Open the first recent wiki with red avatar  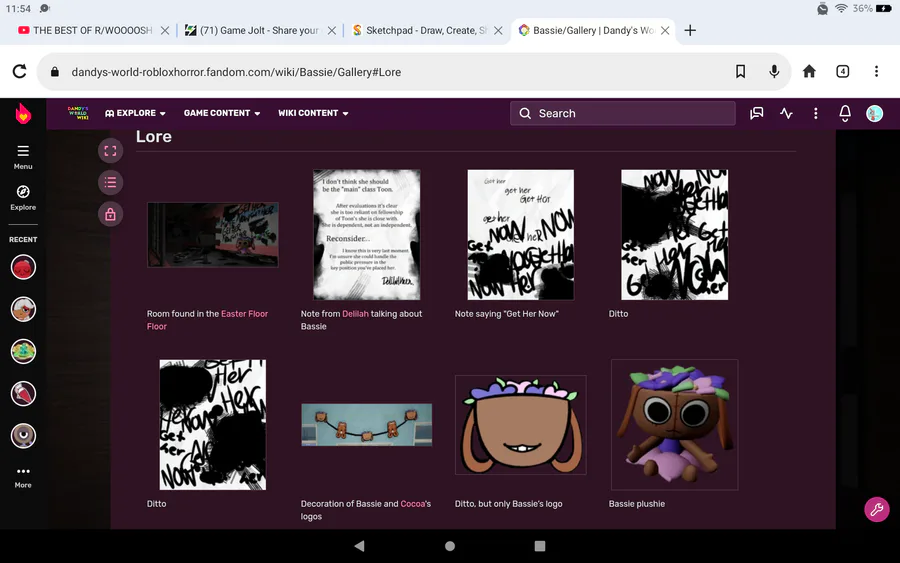[23, 267]
